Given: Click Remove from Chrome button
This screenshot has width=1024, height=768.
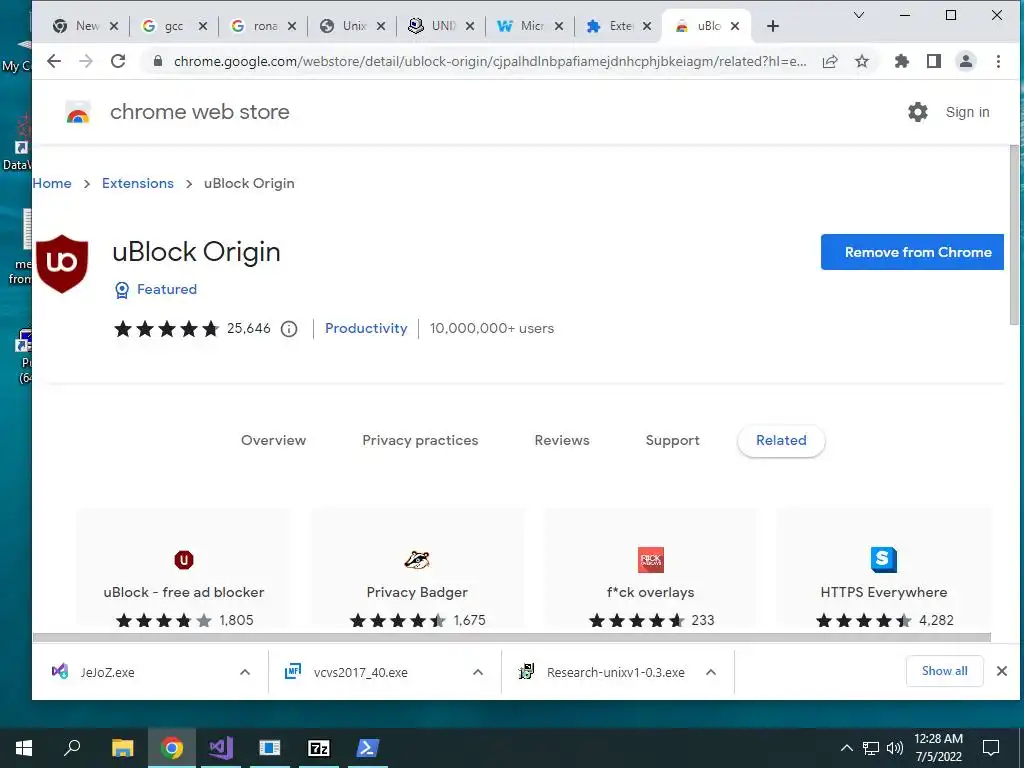Looking at the screenshot, I should (x=912, y=252).
